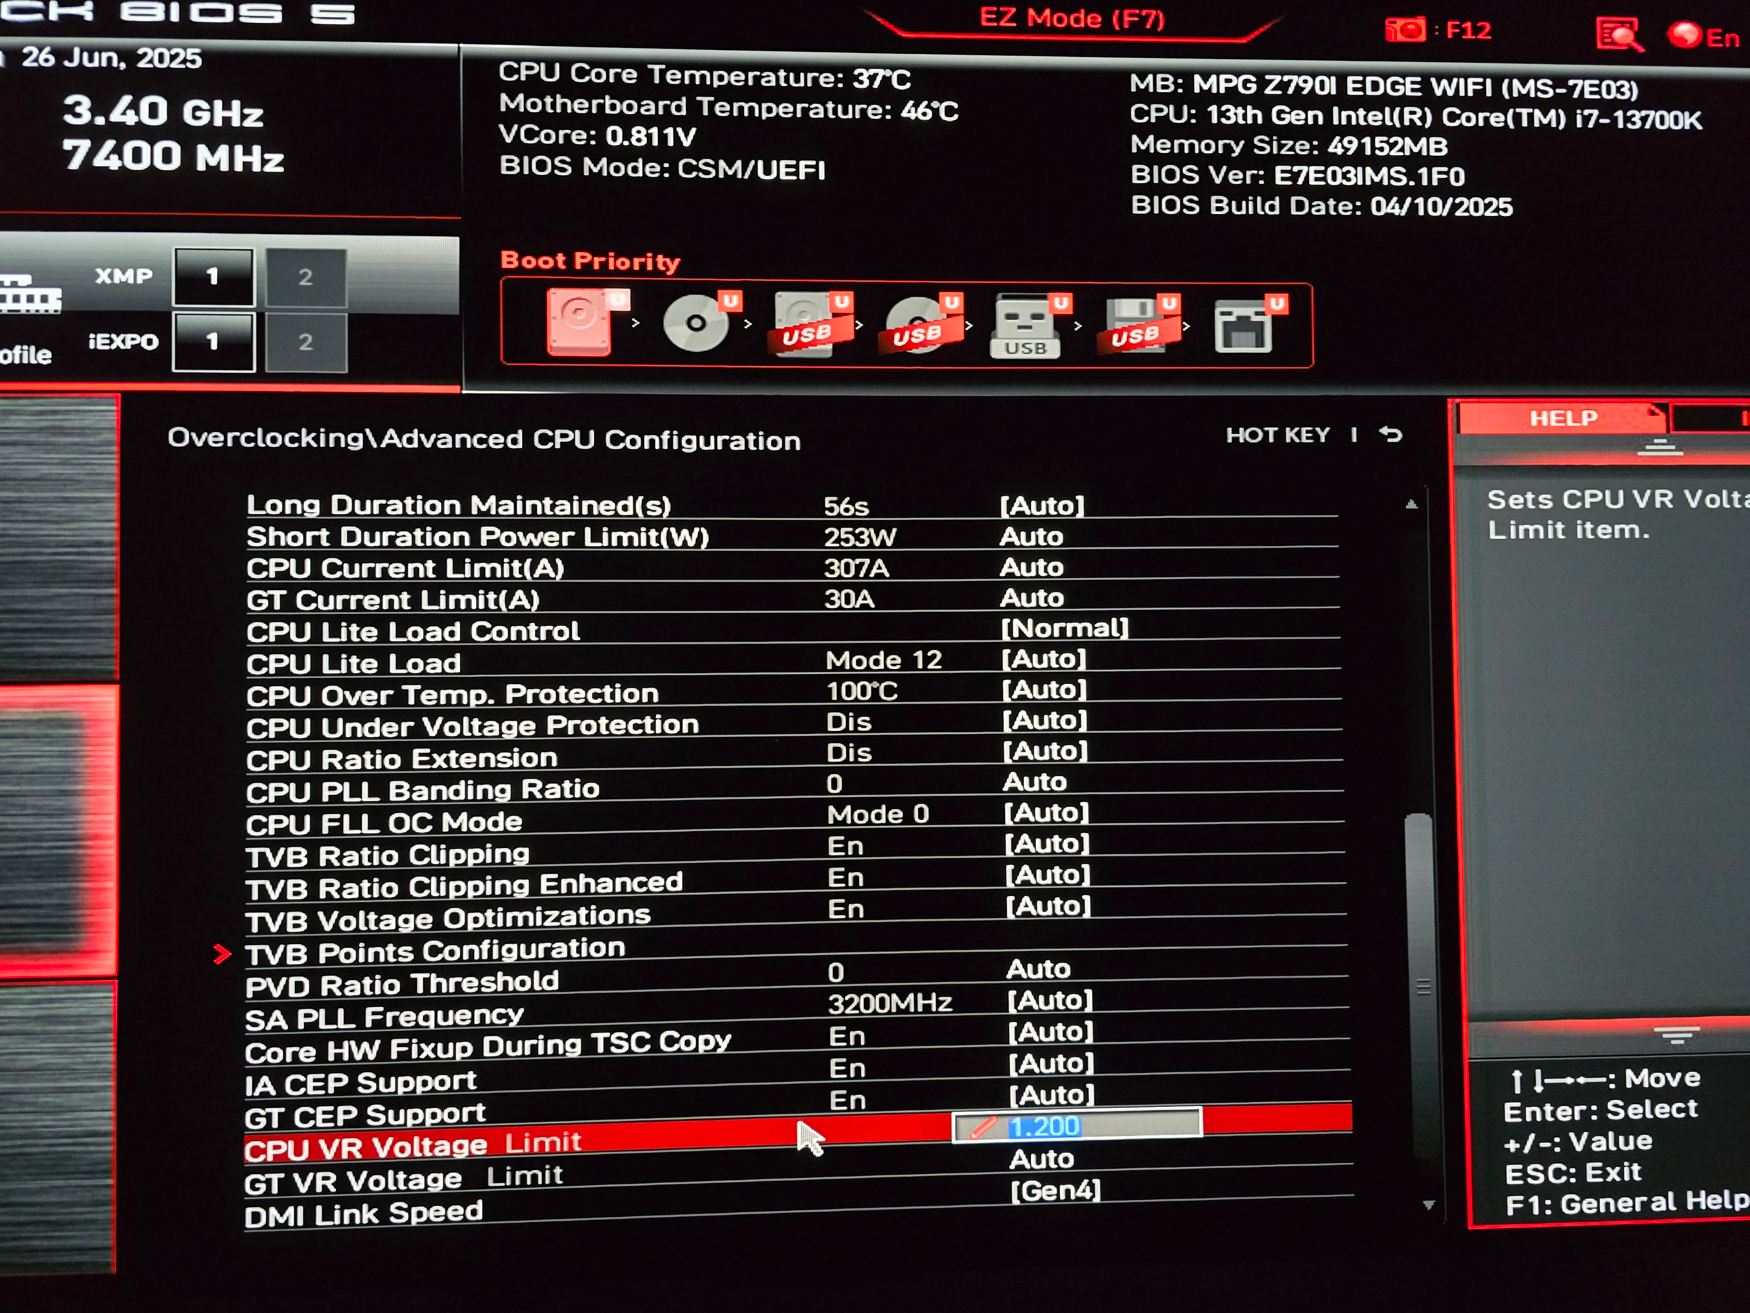The width and height of the screenshot is (1750, 1313).
Task: Enable iEXPO profile 2
Action: (306, 342)
